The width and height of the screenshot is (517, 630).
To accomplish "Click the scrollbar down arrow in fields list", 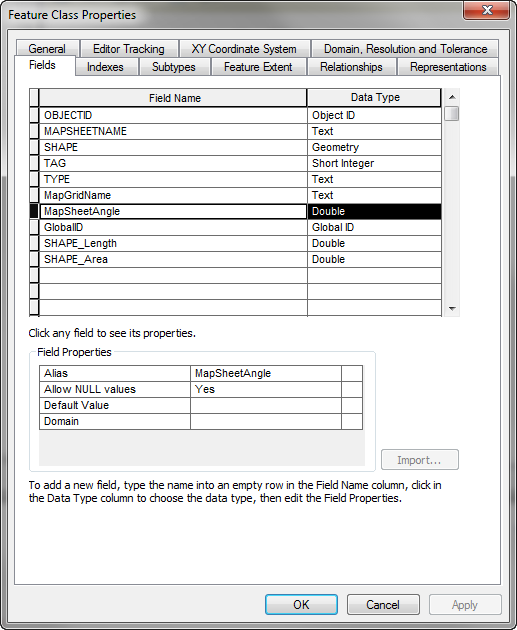I will [x=452, y=309].
